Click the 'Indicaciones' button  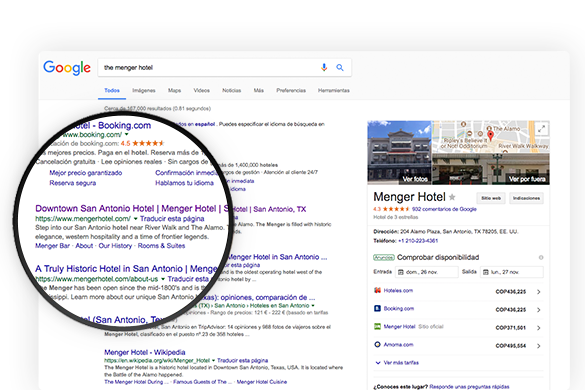tap(526, 198)
